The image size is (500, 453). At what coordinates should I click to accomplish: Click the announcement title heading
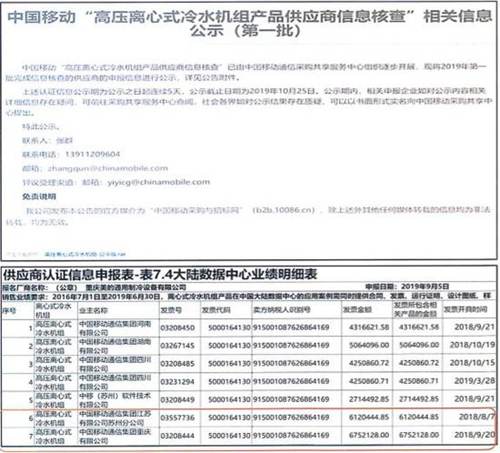tap(250, 23)
